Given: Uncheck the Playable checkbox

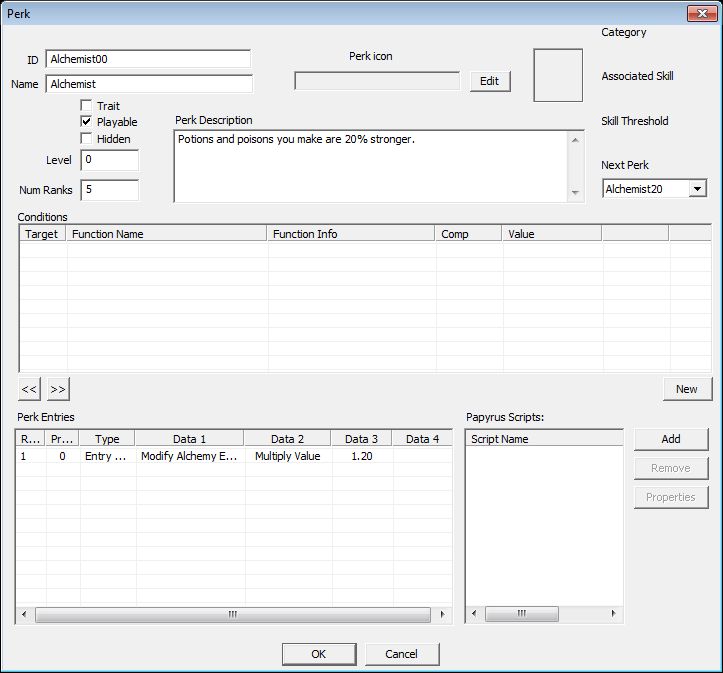Looking at the screenshot, I should click(86, 122).
